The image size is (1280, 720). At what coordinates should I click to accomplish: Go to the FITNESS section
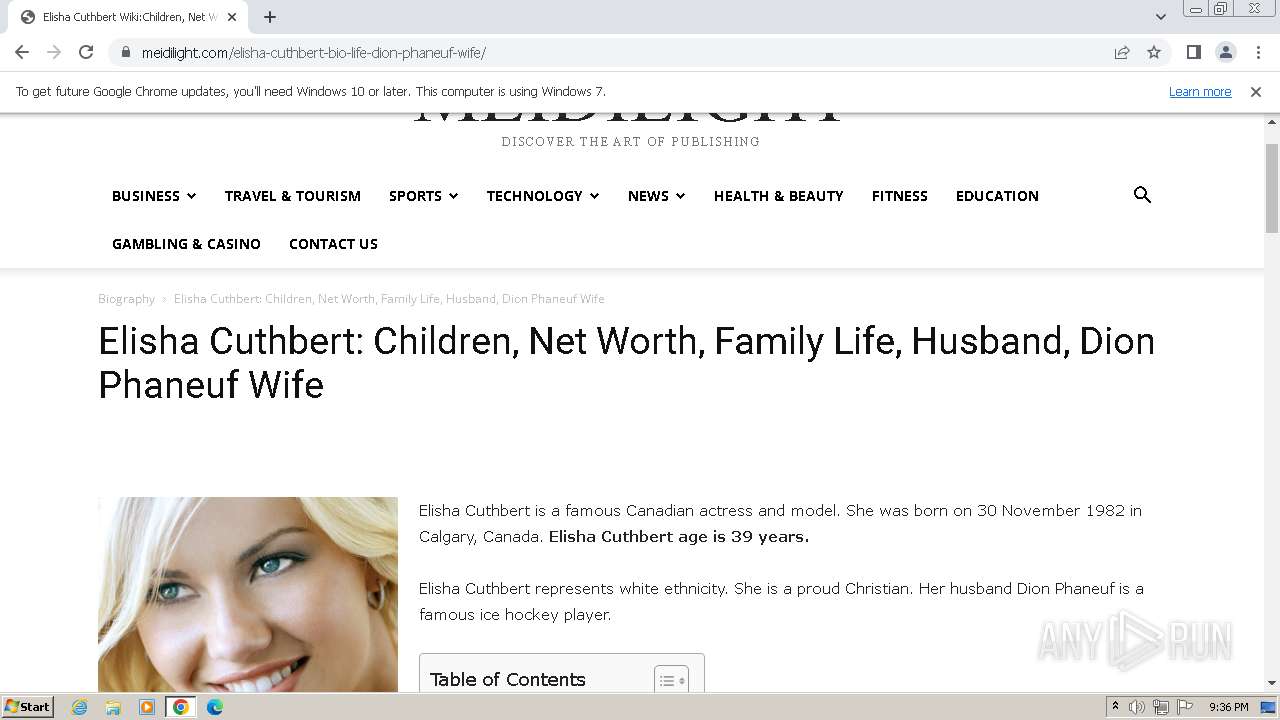pyautogui.click(x=900, y=196)
